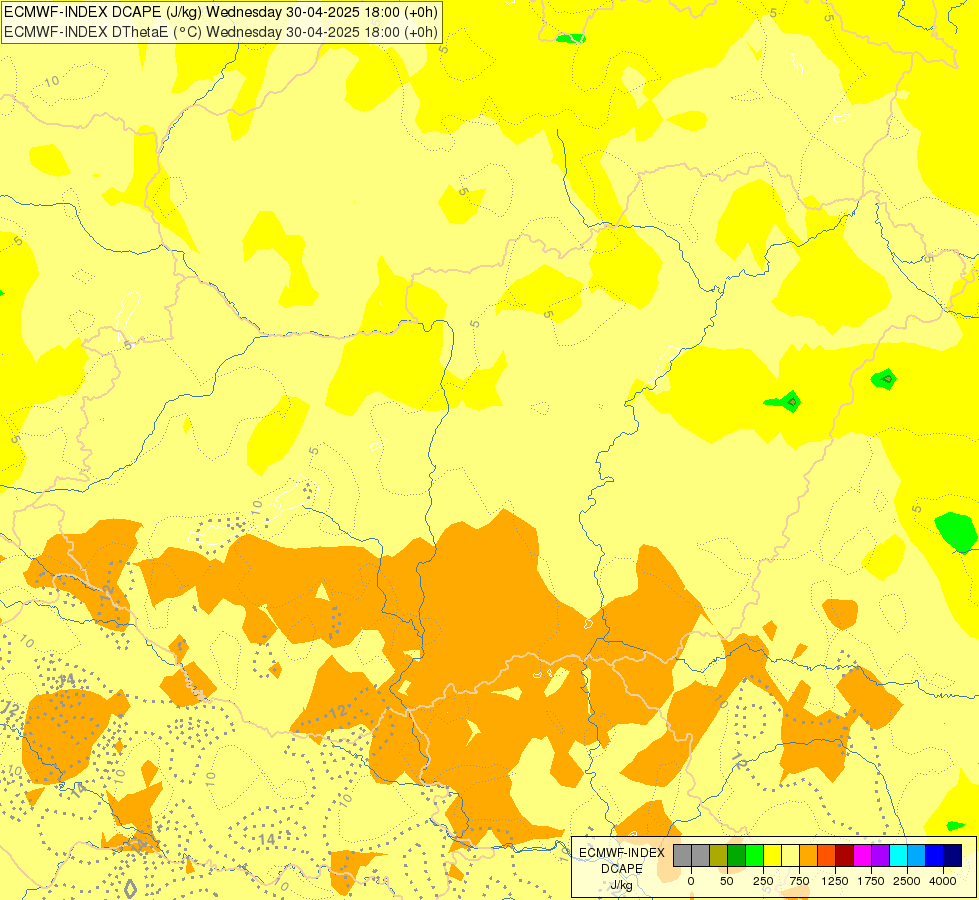The width and height of the screenshot is (979, 900).
Task: Click the title line 'ECMWF-INDEX DThetaE (°C)'
Action: point(103,32)
